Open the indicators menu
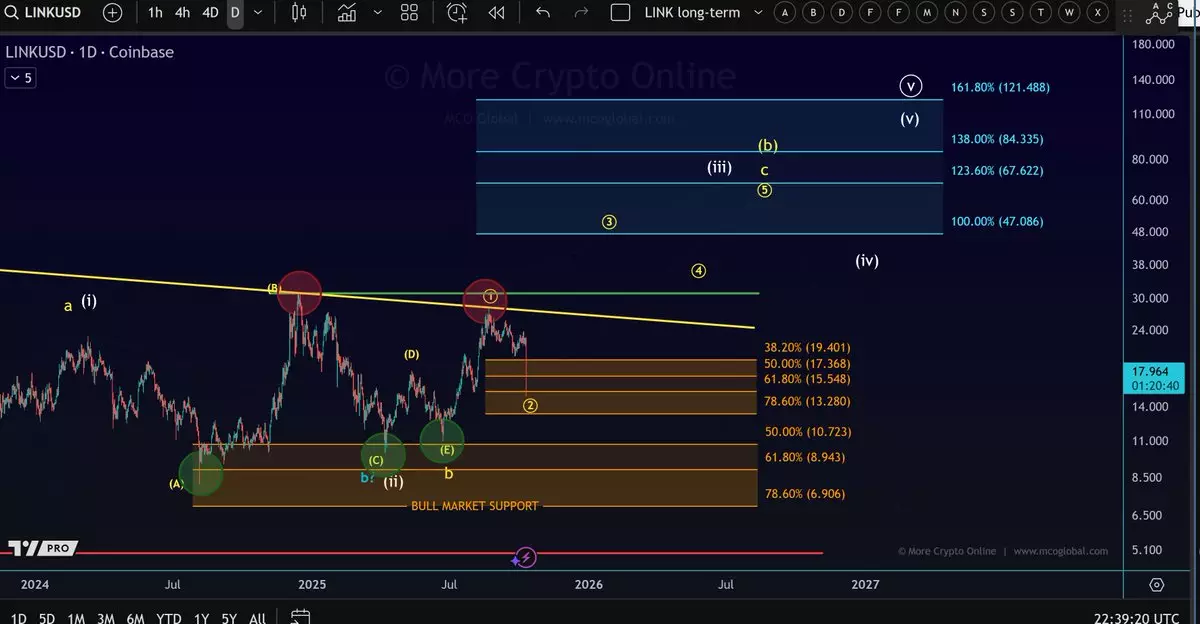The image size is (1200, 624). click(347, 13)
